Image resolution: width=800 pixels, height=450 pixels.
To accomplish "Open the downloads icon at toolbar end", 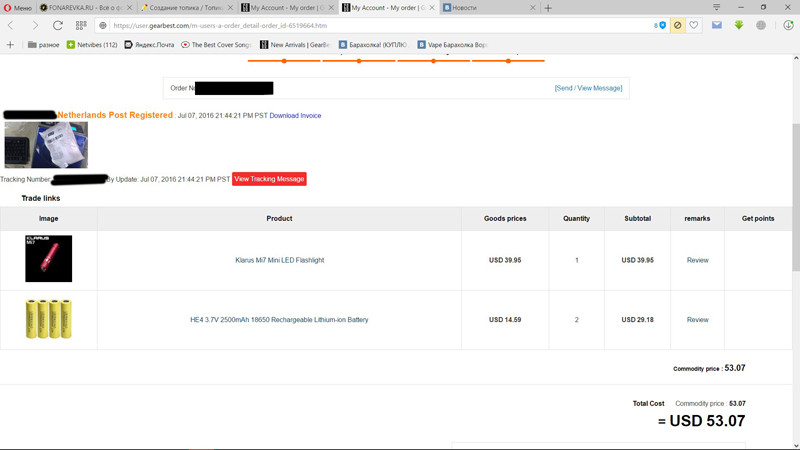I will [x=788, y=25].
